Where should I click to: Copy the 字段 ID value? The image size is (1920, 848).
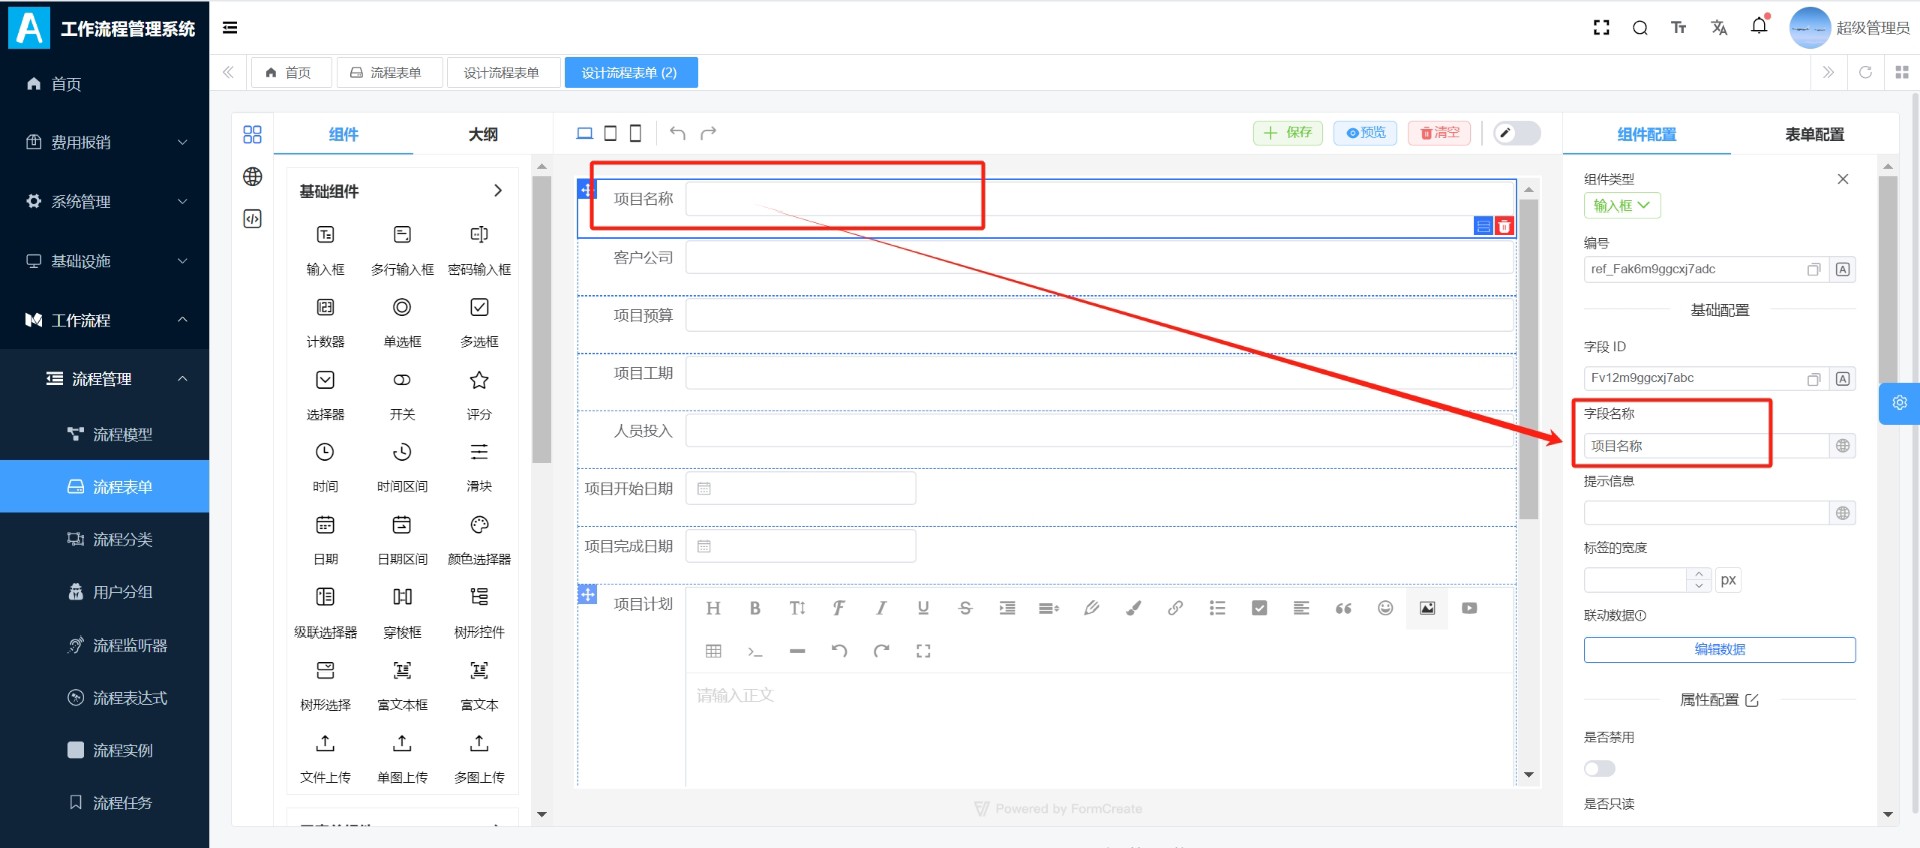(x=1813, y=379)
